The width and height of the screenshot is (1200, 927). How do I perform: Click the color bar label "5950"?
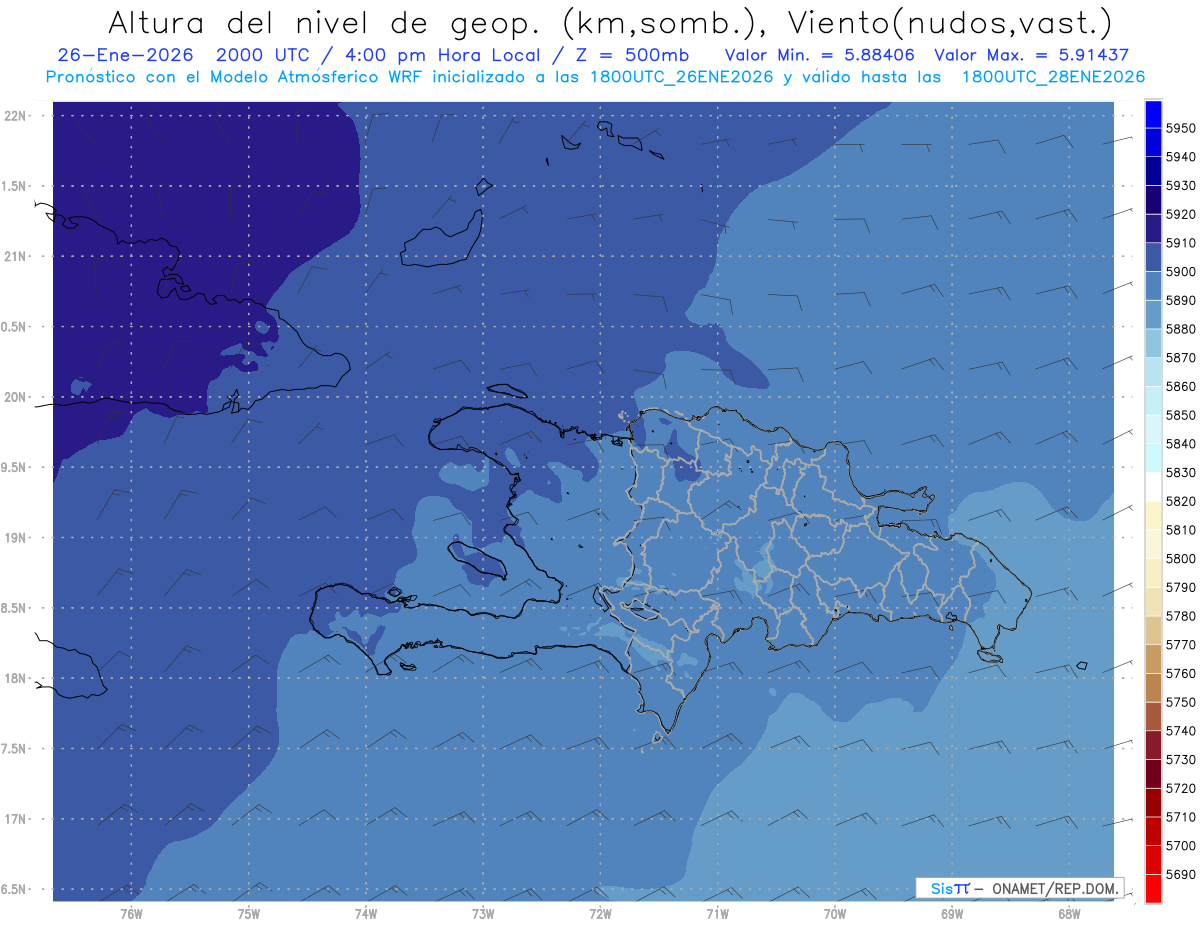point(1181,128)
